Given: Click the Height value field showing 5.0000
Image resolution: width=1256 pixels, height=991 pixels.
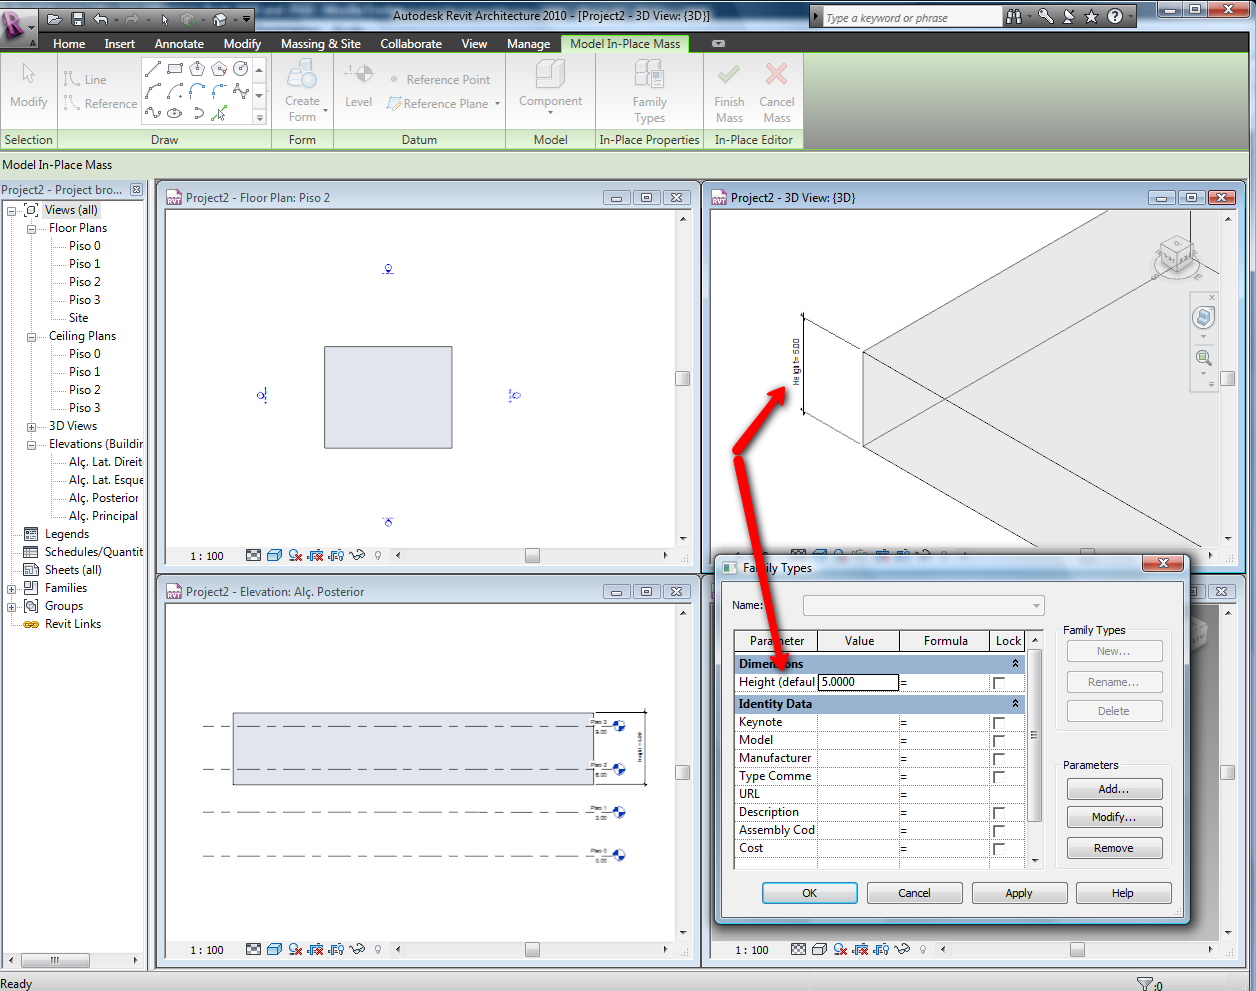Looking at the screenshot, I should point(858,682).
